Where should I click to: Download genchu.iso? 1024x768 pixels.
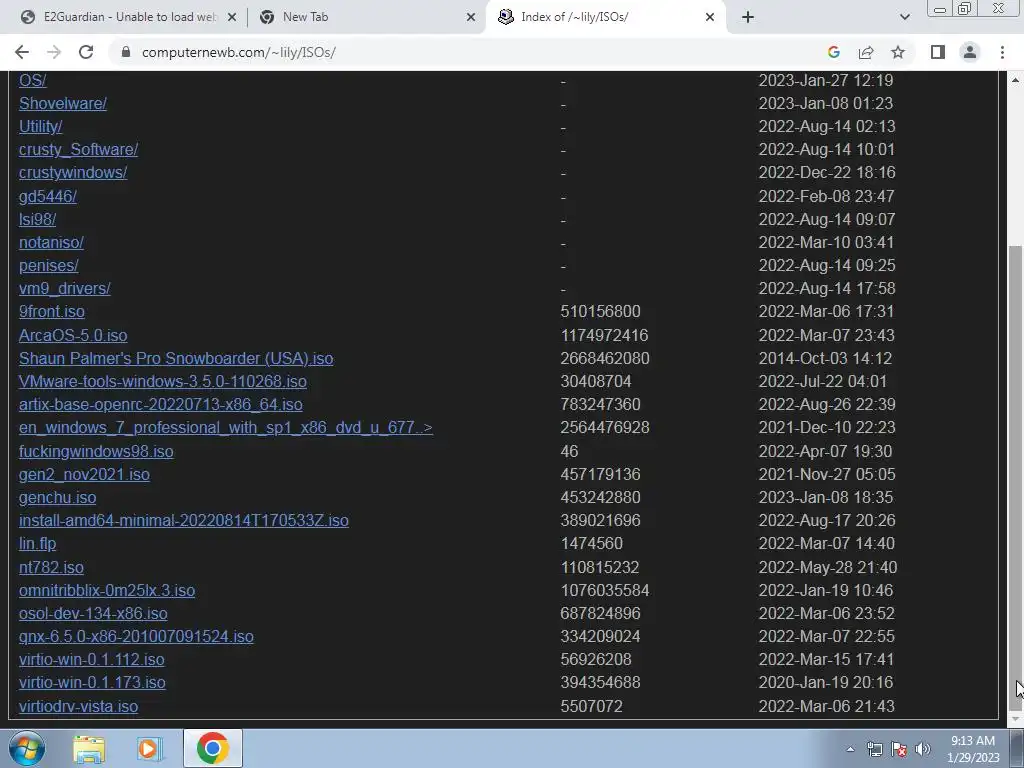(57, 498)
